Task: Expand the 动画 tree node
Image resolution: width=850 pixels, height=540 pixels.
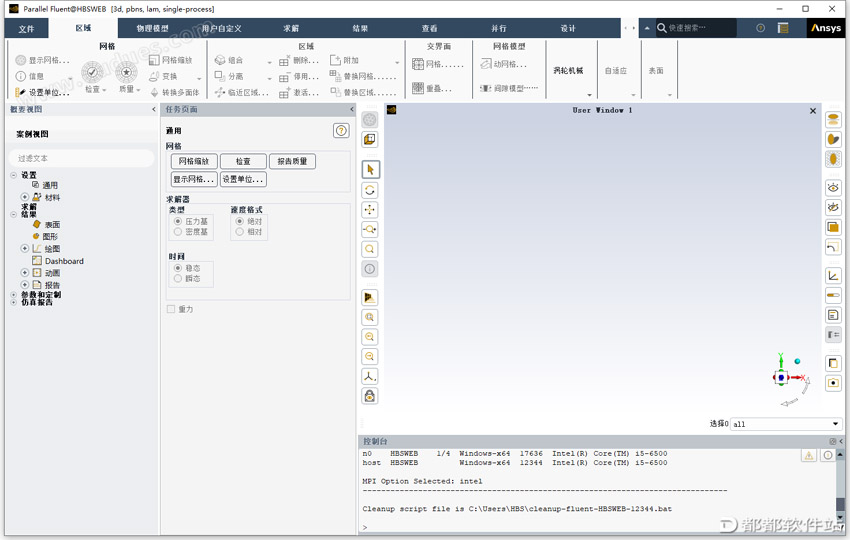Action: point(24,273)
